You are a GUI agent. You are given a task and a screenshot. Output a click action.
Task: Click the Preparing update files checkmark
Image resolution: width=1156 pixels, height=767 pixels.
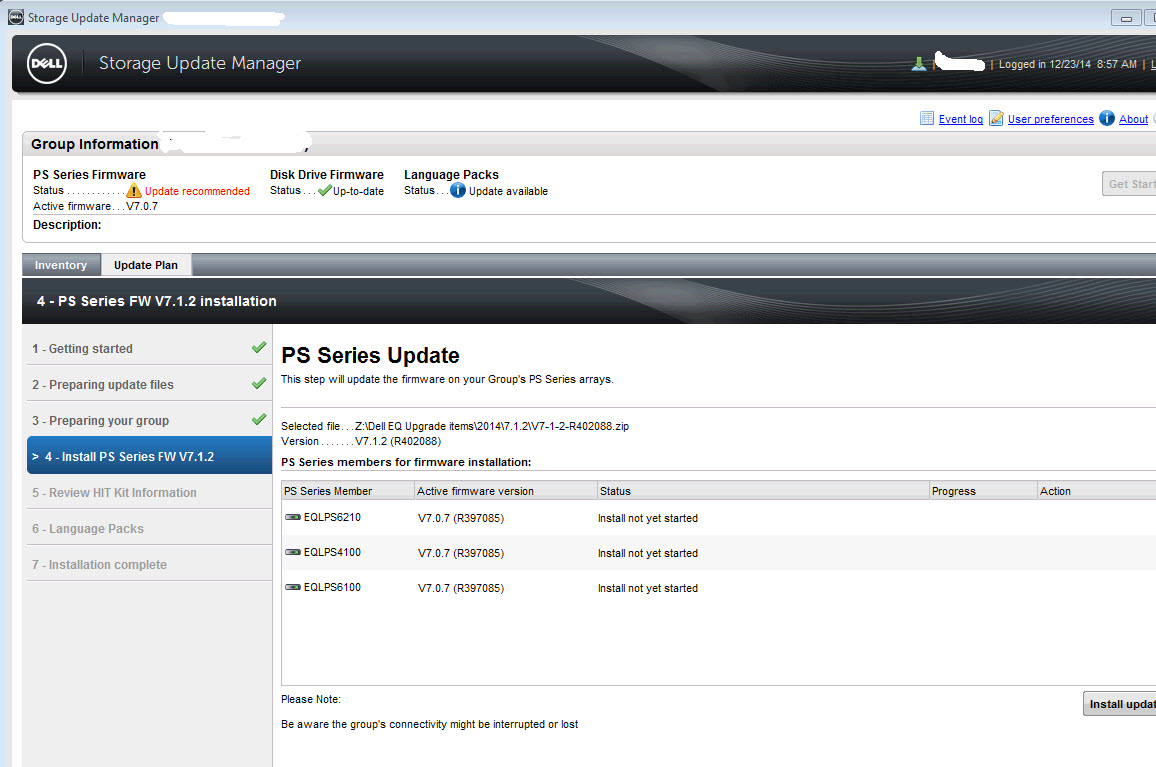pyautogui.click(x=259, y=384)
